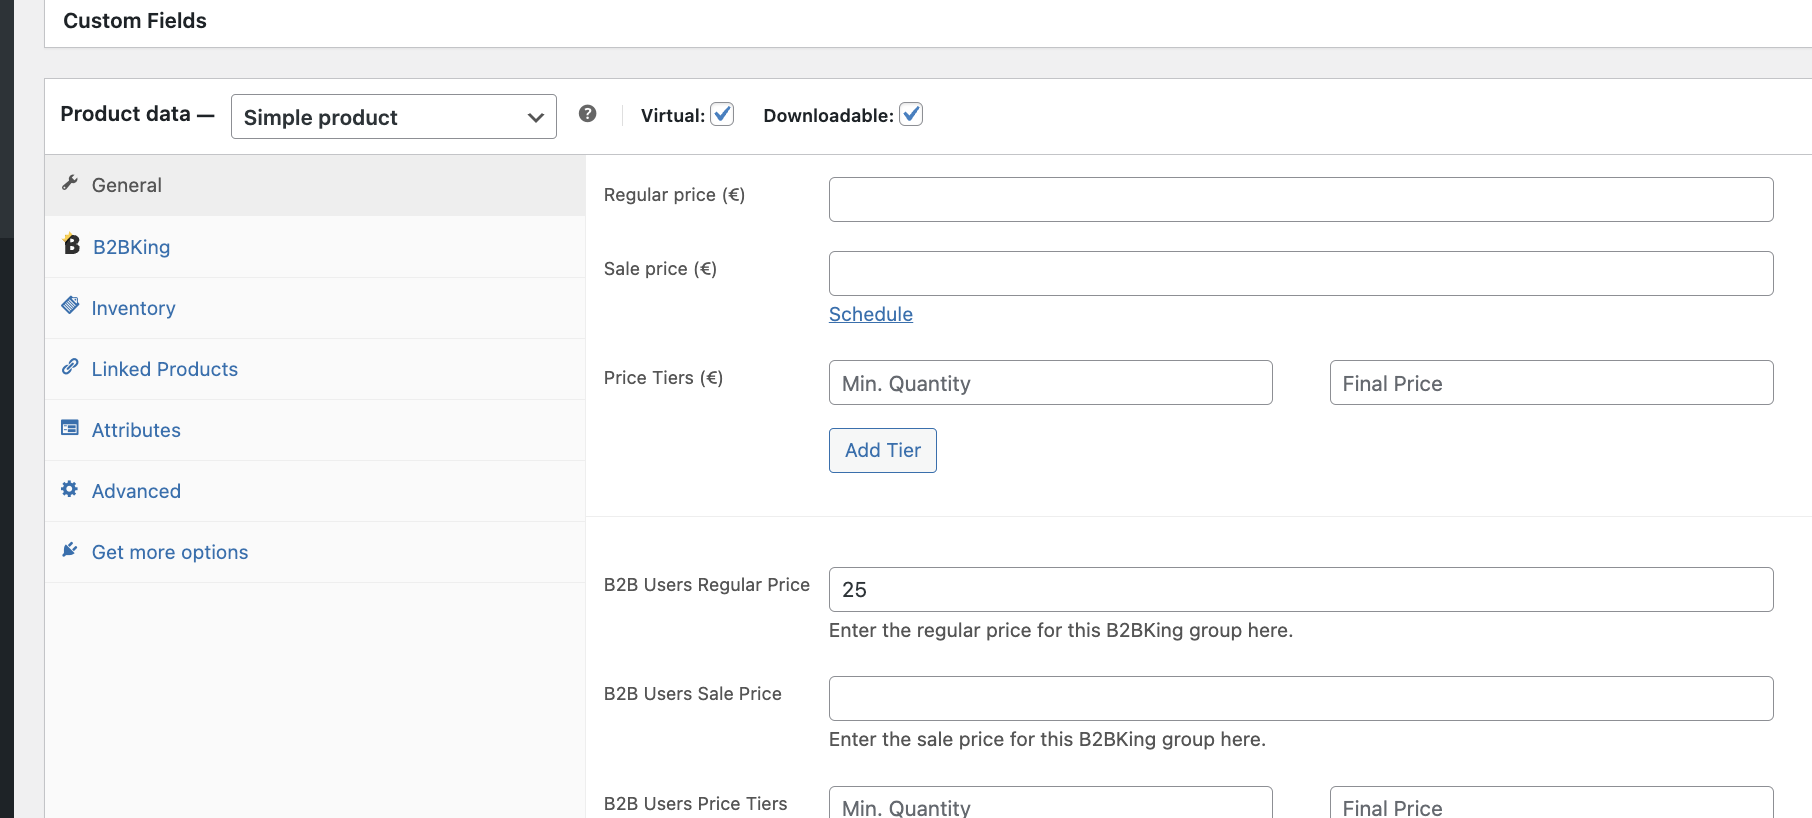The image size is (1812, 818).
Task: Toggle the Virtual checkbox
Action: (x=722, y=114)
